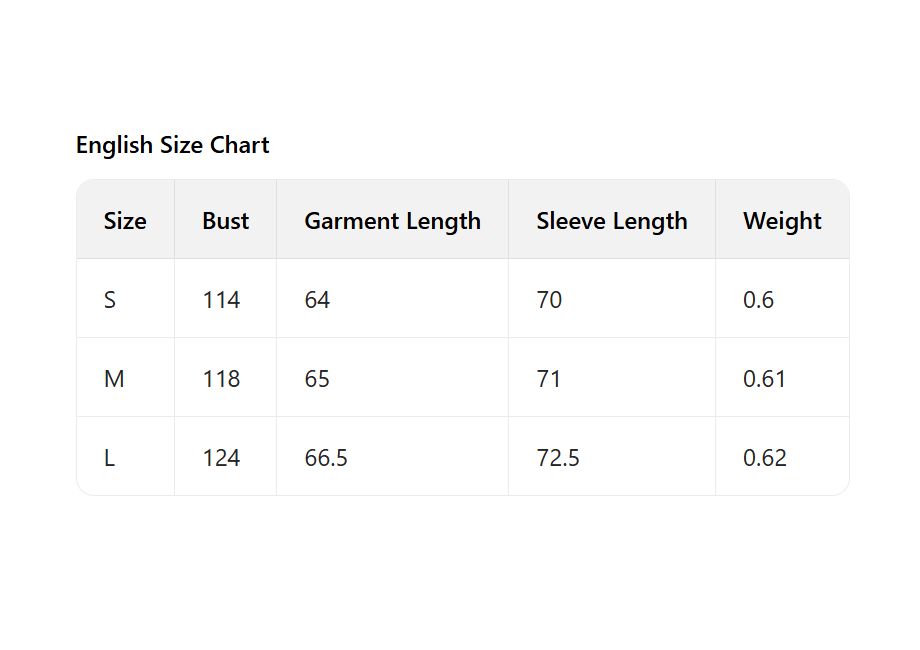Select the S size row label
The width and height of the screenshot is (920, 650).
[x=110, y=300]
